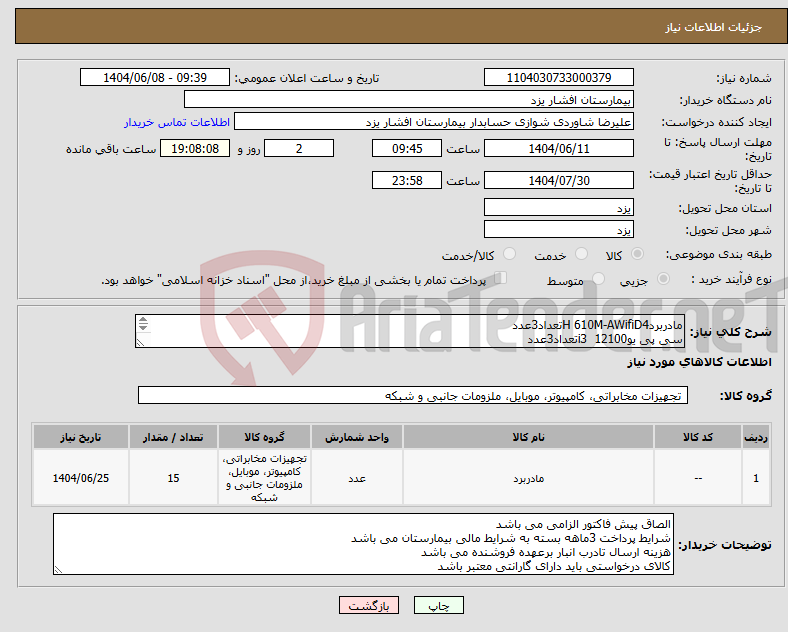Click scroll up arrow in شرح کلی نیاز box

[x=143, y=320]
